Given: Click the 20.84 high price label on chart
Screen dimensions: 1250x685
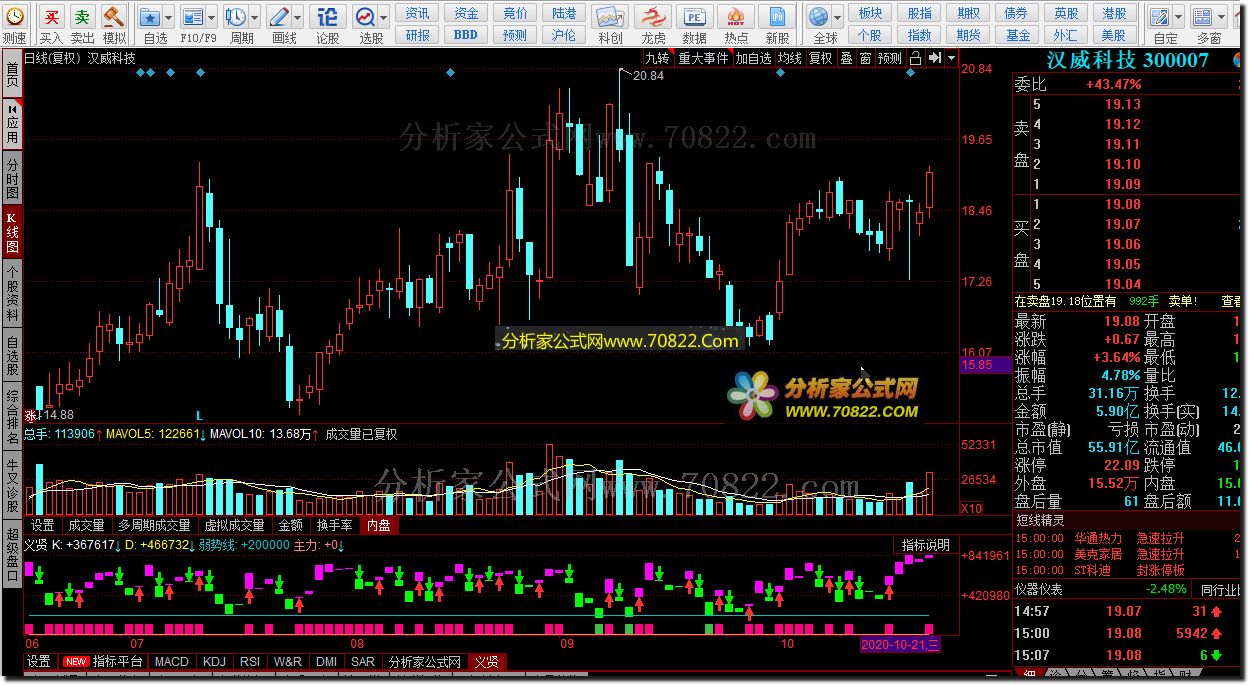Looking at the screenshot, I should (x=648, y=76).
